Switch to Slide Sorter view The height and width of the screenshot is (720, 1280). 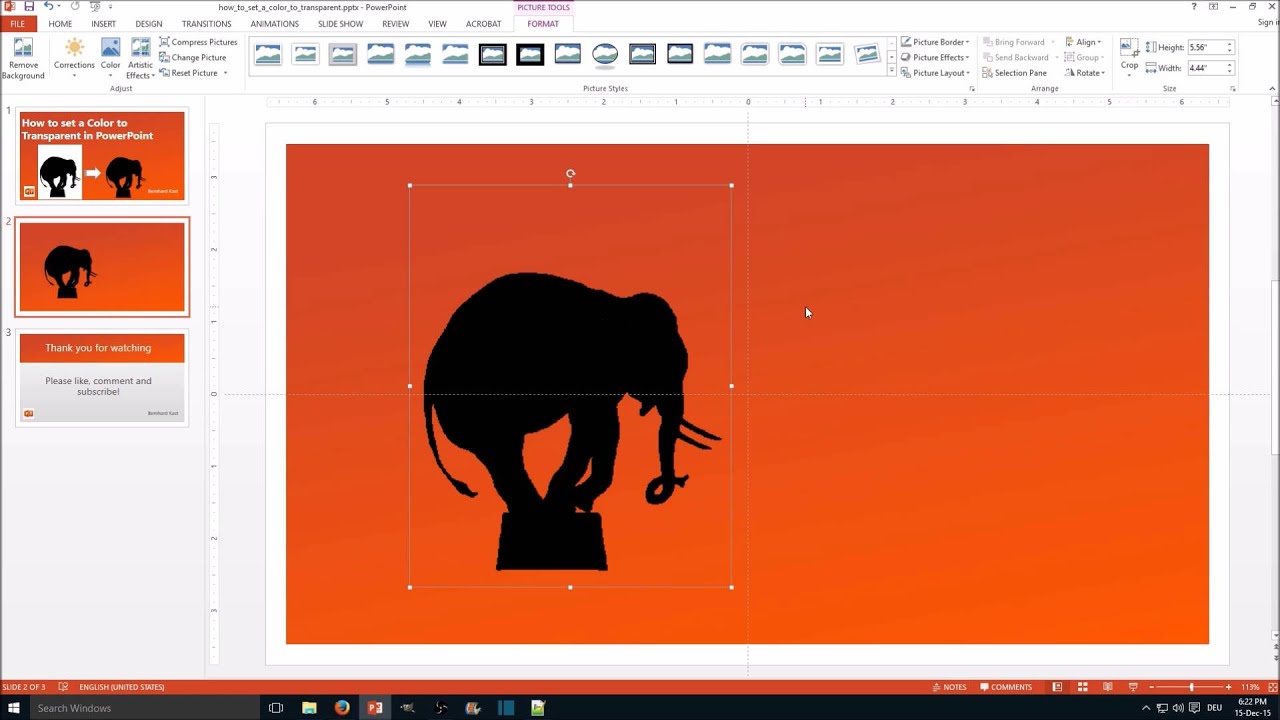[x=1082, y=687]
